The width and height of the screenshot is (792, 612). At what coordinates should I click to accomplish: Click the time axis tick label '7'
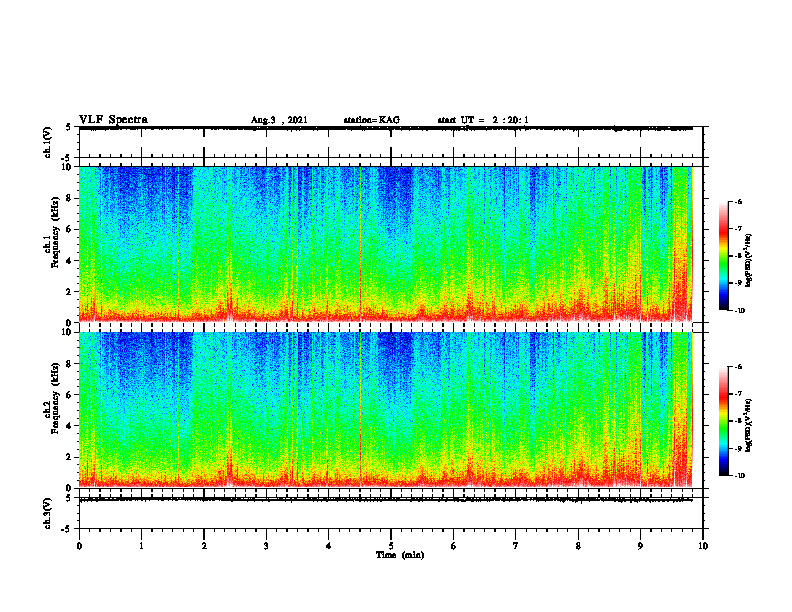516,546
